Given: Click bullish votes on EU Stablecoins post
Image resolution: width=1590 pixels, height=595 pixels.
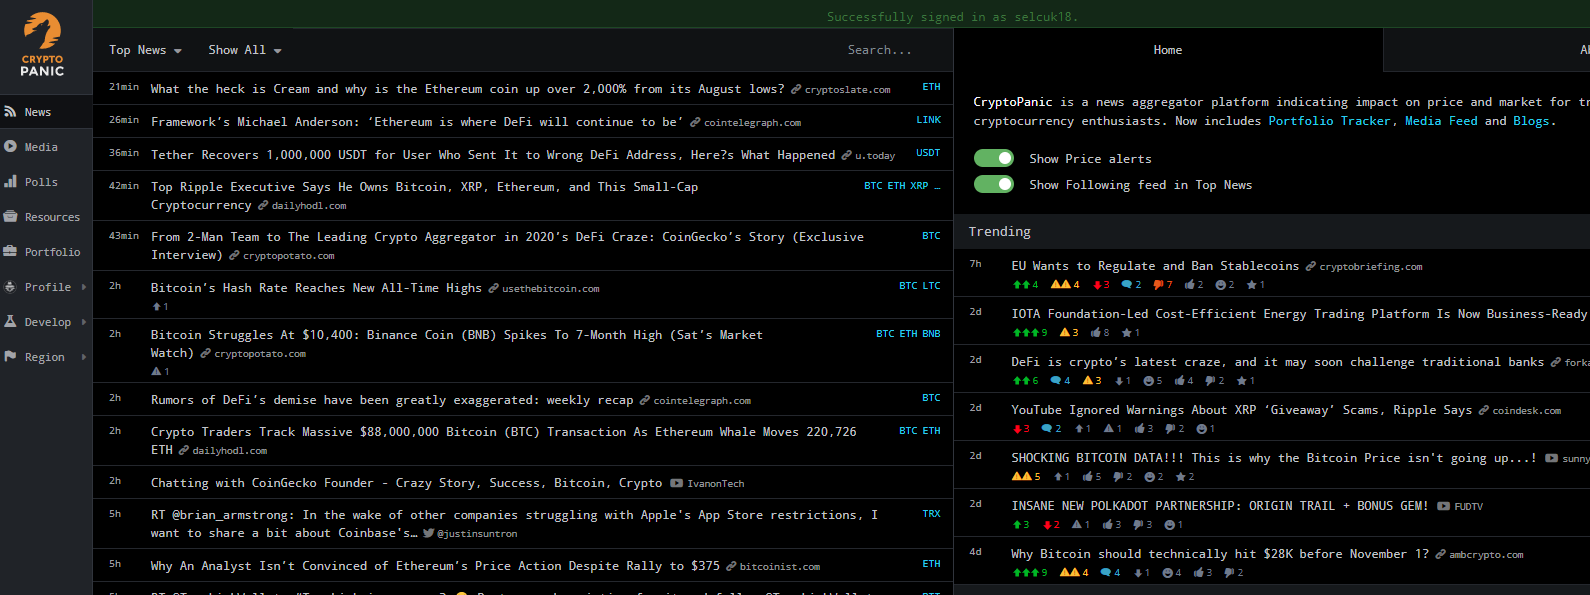Looking at the screenshot, I should 1025,285.
